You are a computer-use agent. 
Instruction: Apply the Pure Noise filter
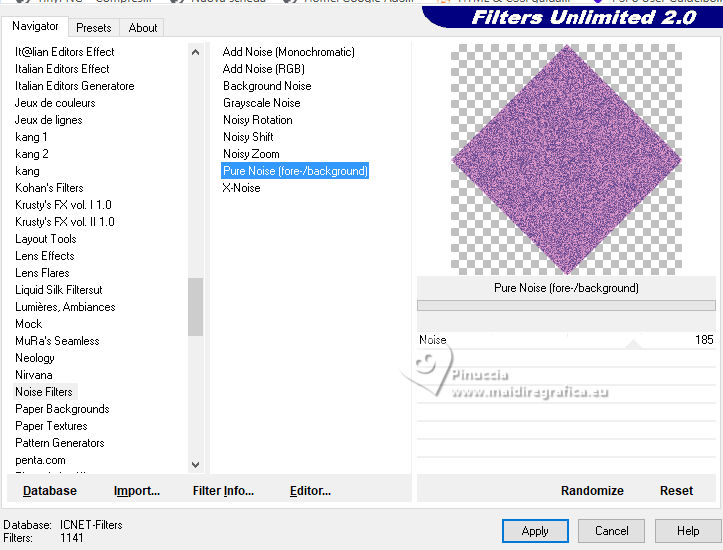pyautogui.click(x=535, y=531)
